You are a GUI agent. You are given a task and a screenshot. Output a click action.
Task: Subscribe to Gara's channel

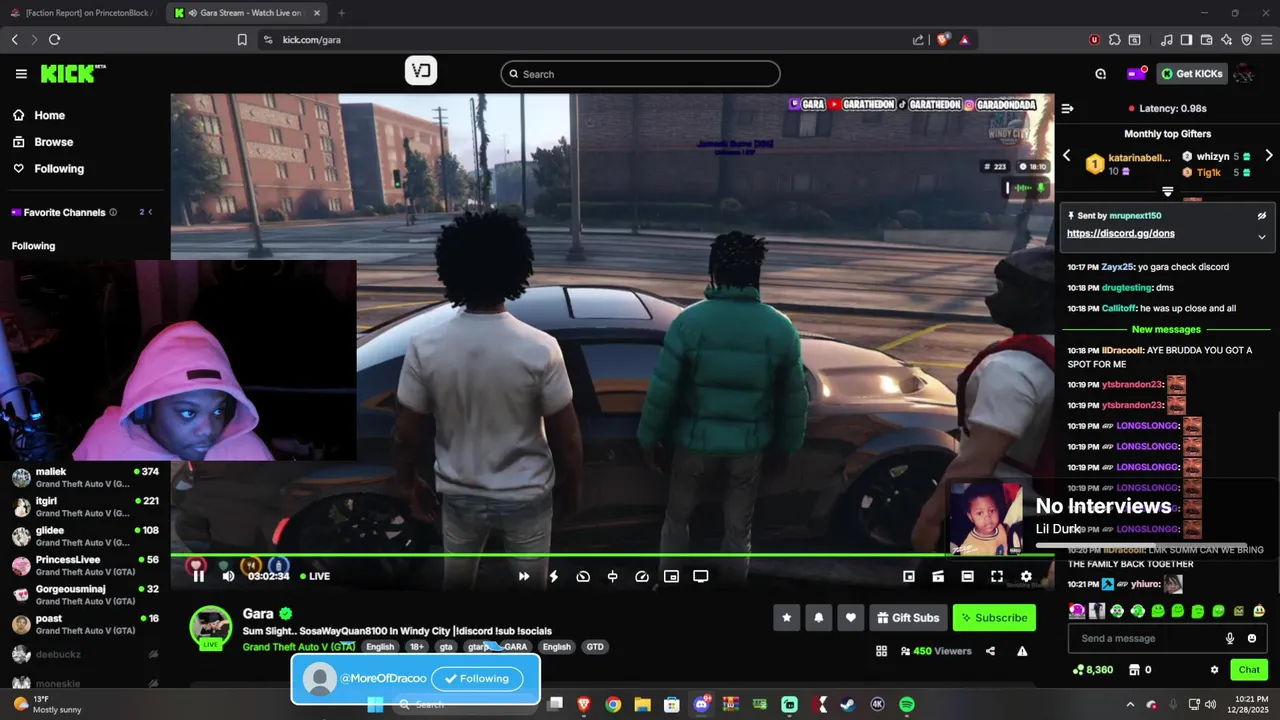[994, 618]
